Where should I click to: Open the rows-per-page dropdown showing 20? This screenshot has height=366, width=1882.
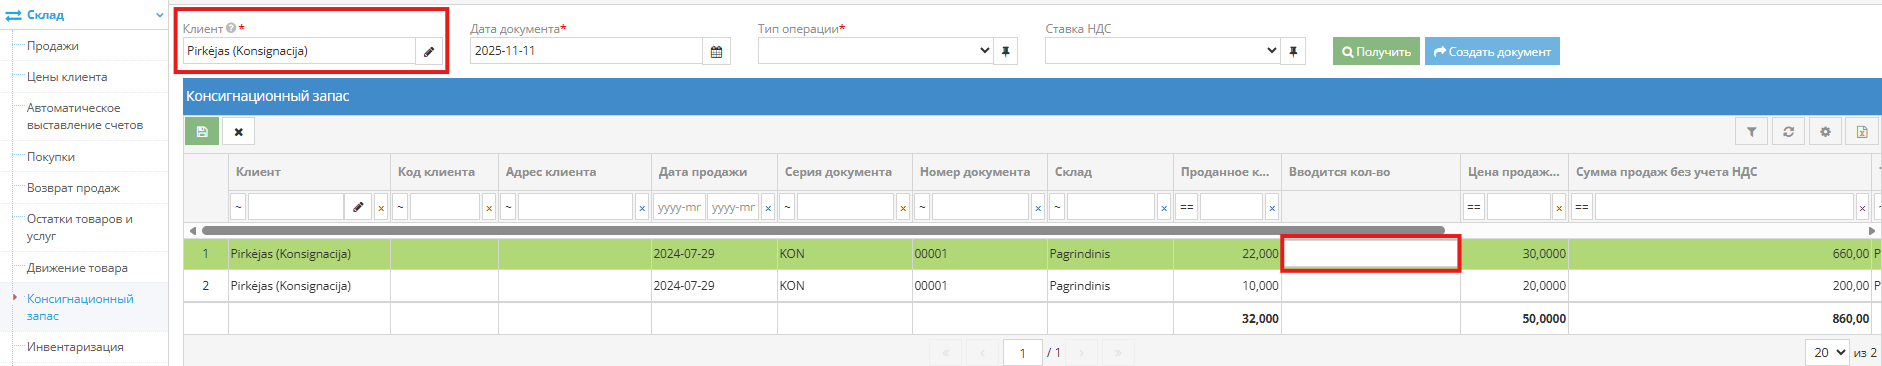[x=1827, y=352]
